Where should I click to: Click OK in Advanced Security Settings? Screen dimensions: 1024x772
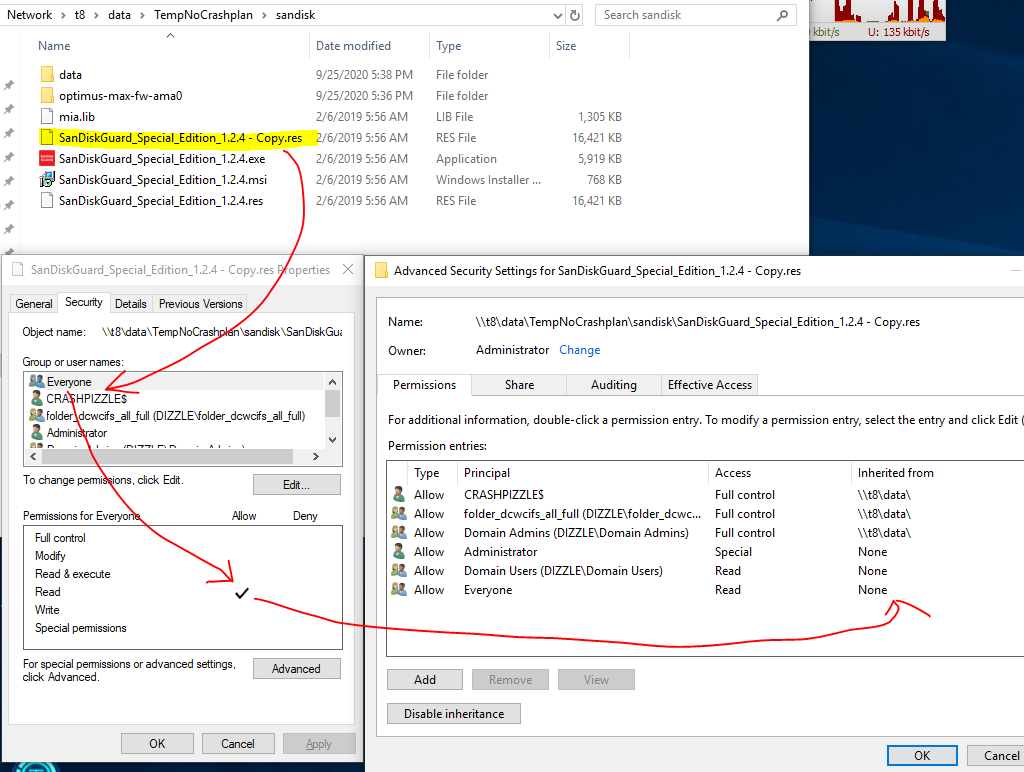[922, 755]
